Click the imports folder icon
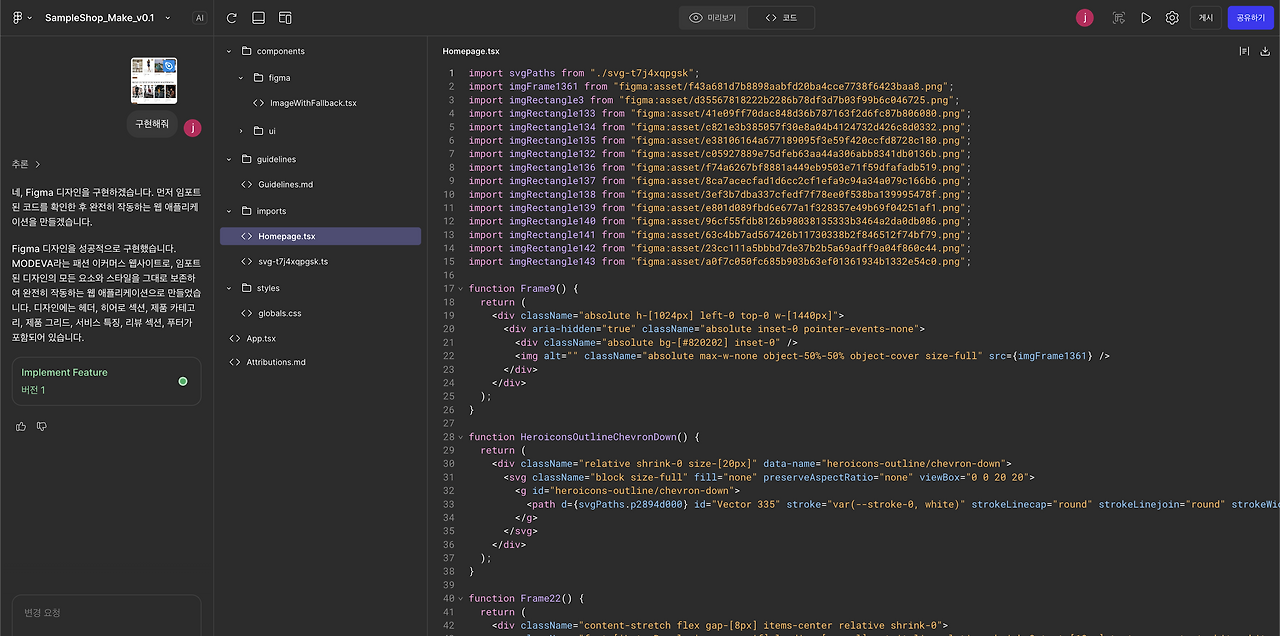This screenshot has height=636, width=1280. (x=246, y=211)
